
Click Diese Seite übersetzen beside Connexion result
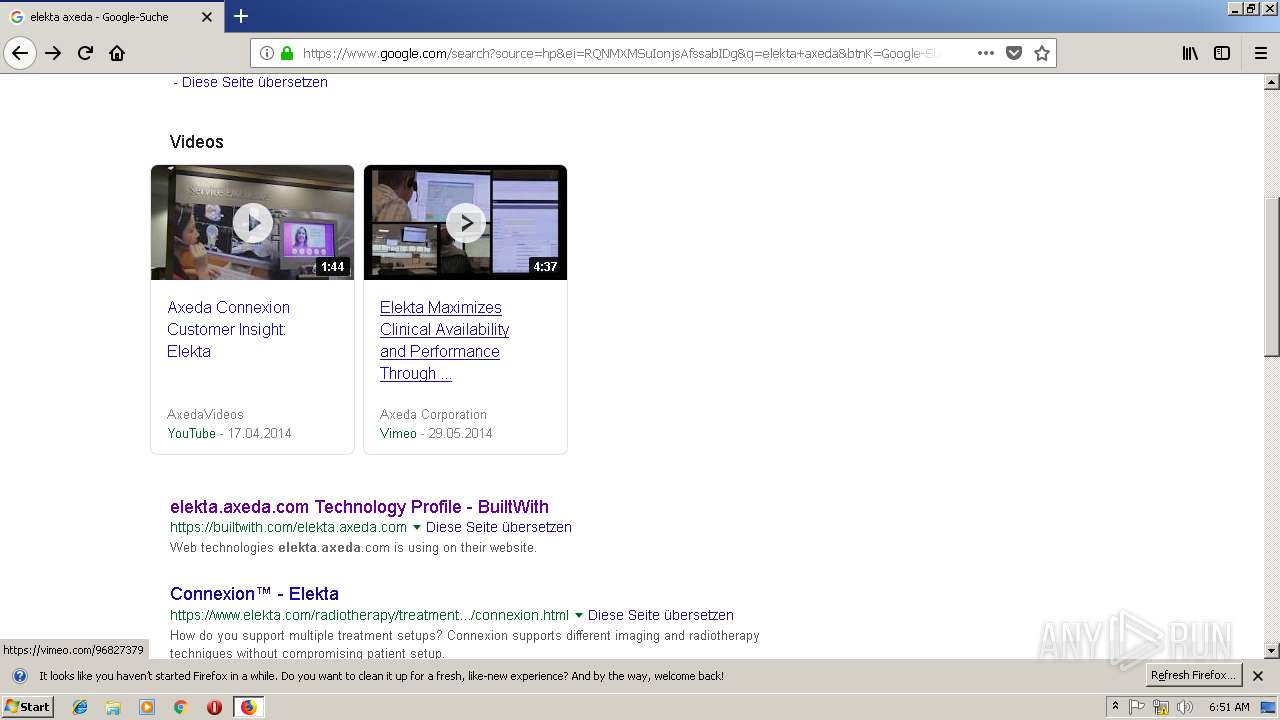661,615
